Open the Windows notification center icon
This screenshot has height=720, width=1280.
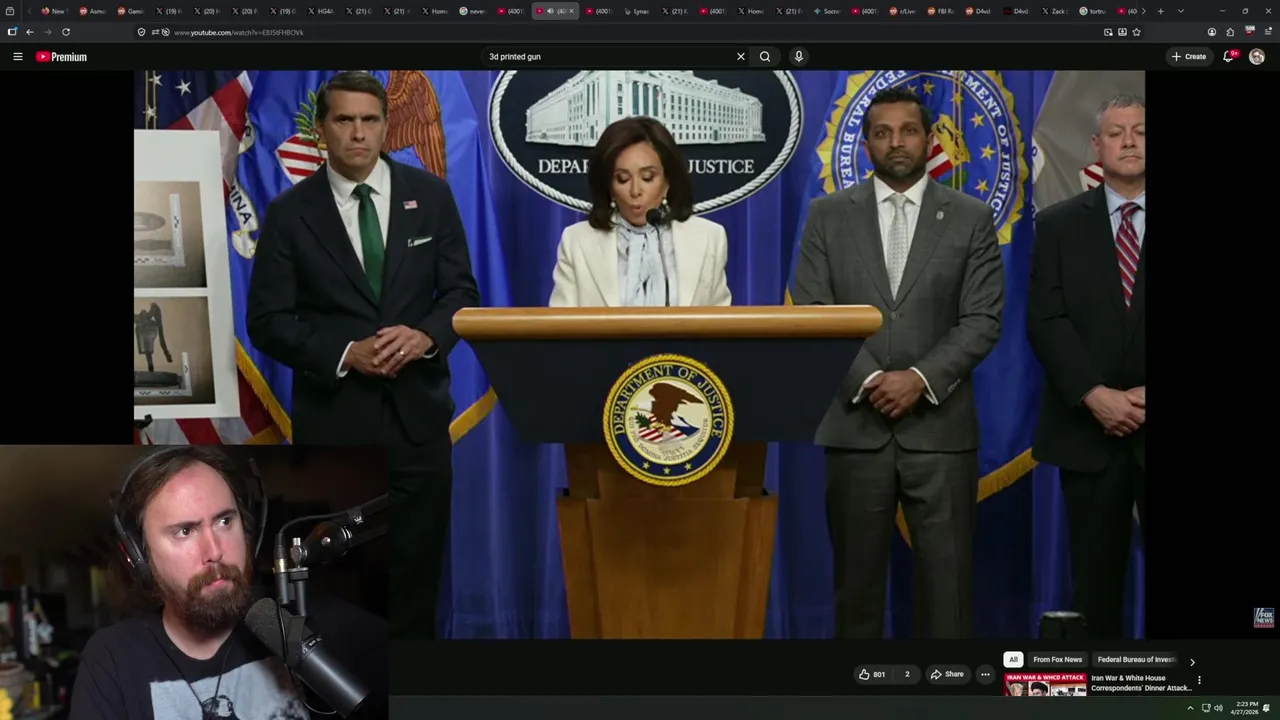pyautogui.click(x=1267, y=708)
